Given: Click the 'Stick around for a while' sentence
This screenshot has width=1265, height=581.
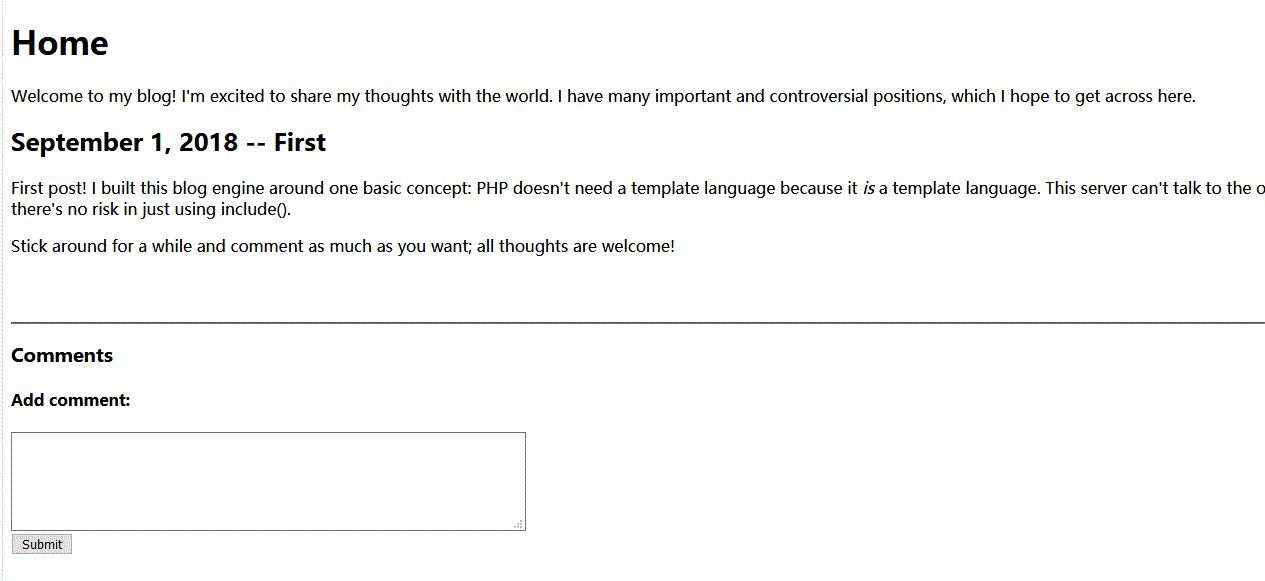Looking at the screenshot, I should [102, 246].
